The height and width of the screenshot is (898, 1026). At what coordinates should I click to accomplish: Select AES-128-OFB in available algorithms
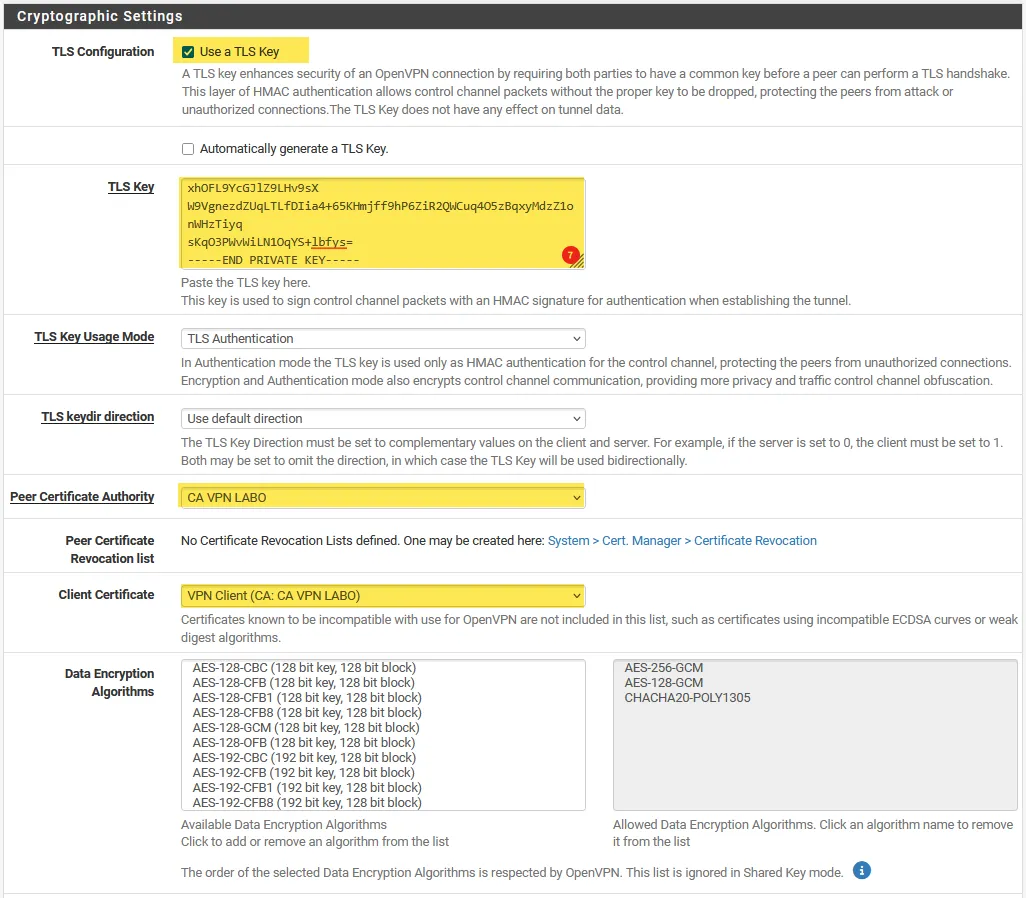coord(304,743)
